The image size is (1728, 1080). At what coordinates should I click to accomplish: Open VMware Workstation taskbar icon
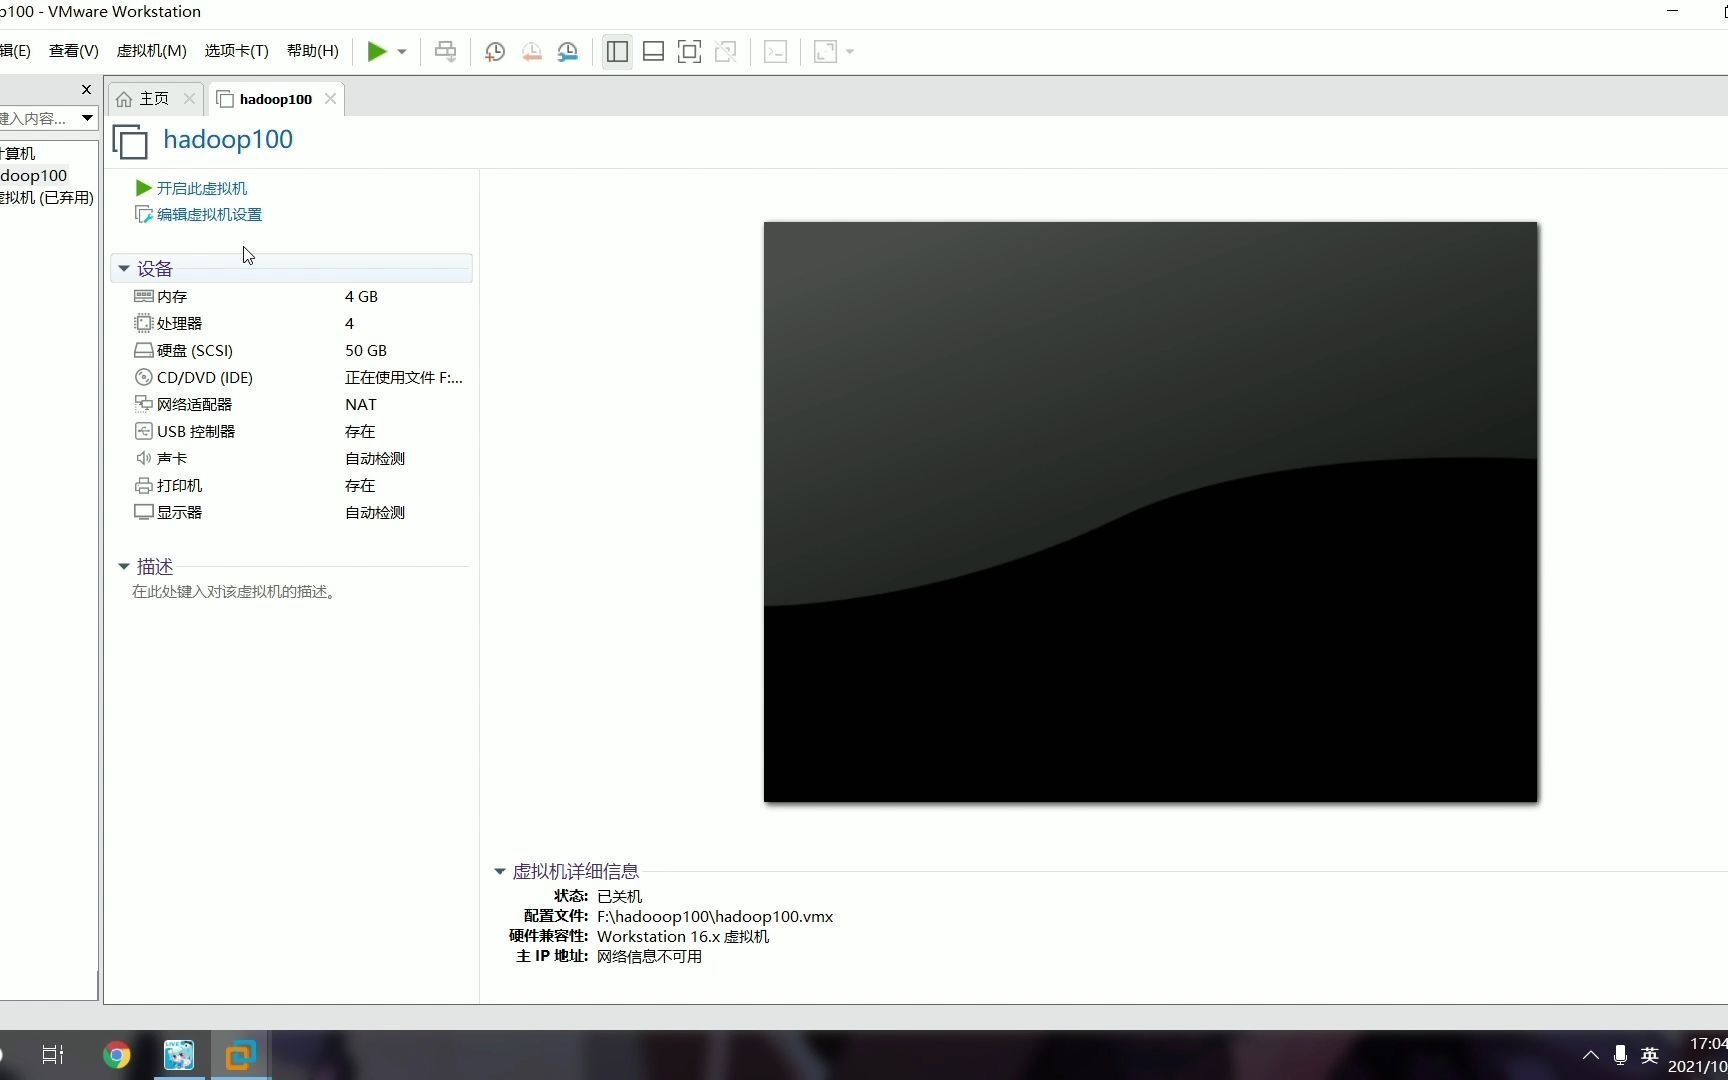[240, 1055]
